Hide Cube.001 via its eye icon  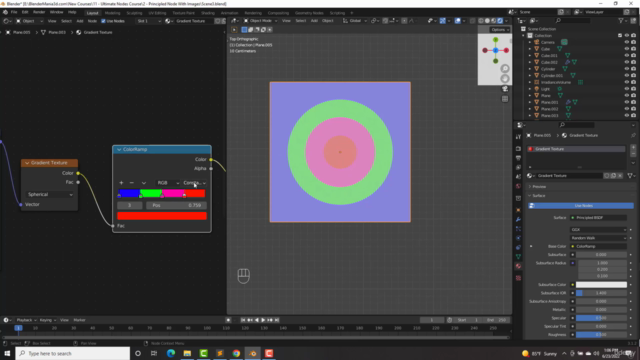[x=627, y=56]
